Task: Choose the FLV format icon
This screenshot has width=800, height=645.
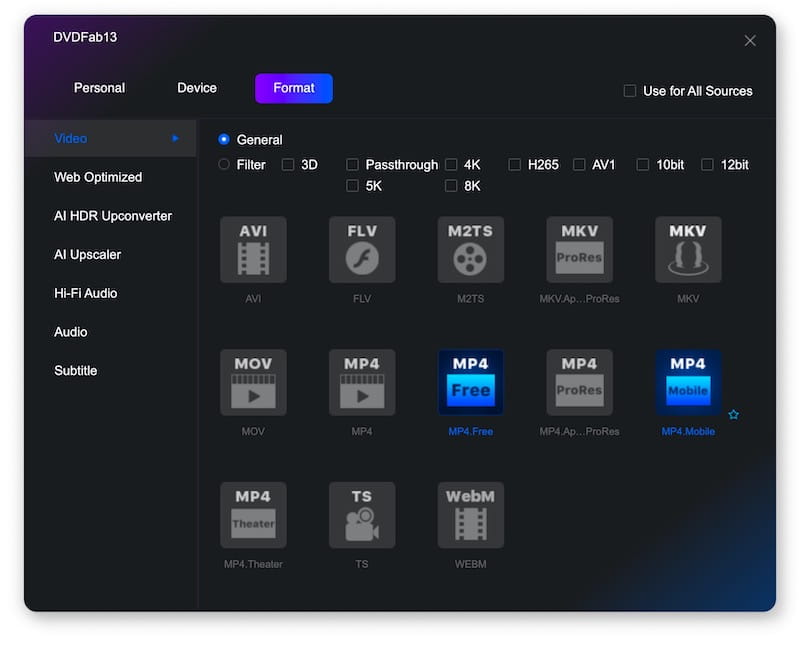Action: (x=362, y=250)
